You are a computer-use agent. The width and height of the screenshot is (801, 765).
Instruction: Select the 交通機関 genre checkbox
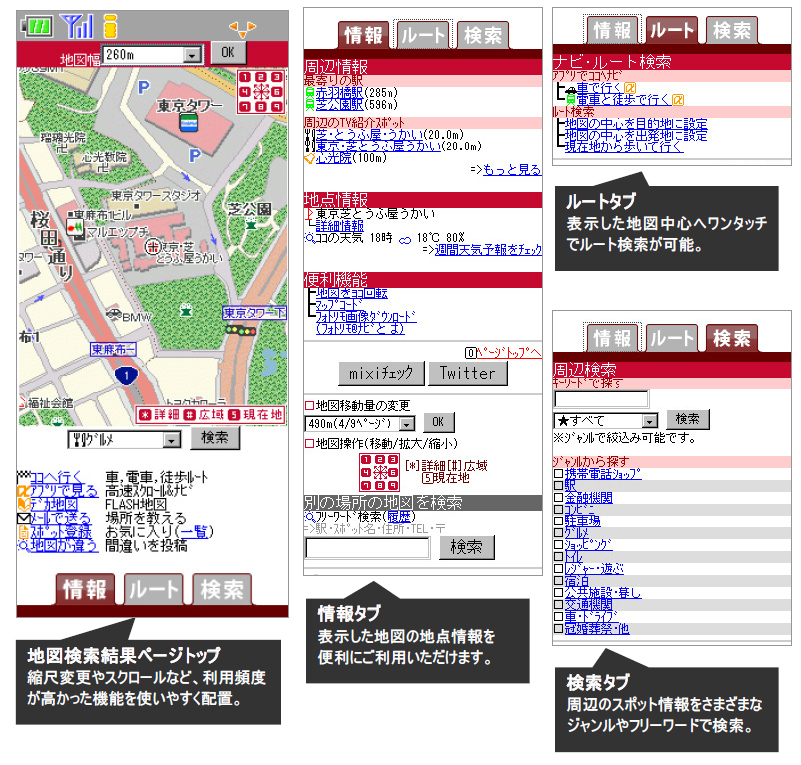(558, 604)
